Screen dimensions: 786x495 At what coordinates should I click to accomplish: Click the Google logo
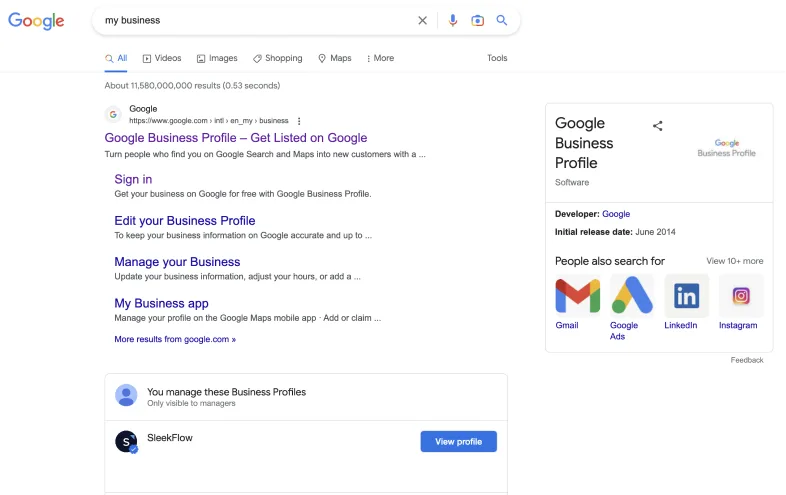coord(36,21)
